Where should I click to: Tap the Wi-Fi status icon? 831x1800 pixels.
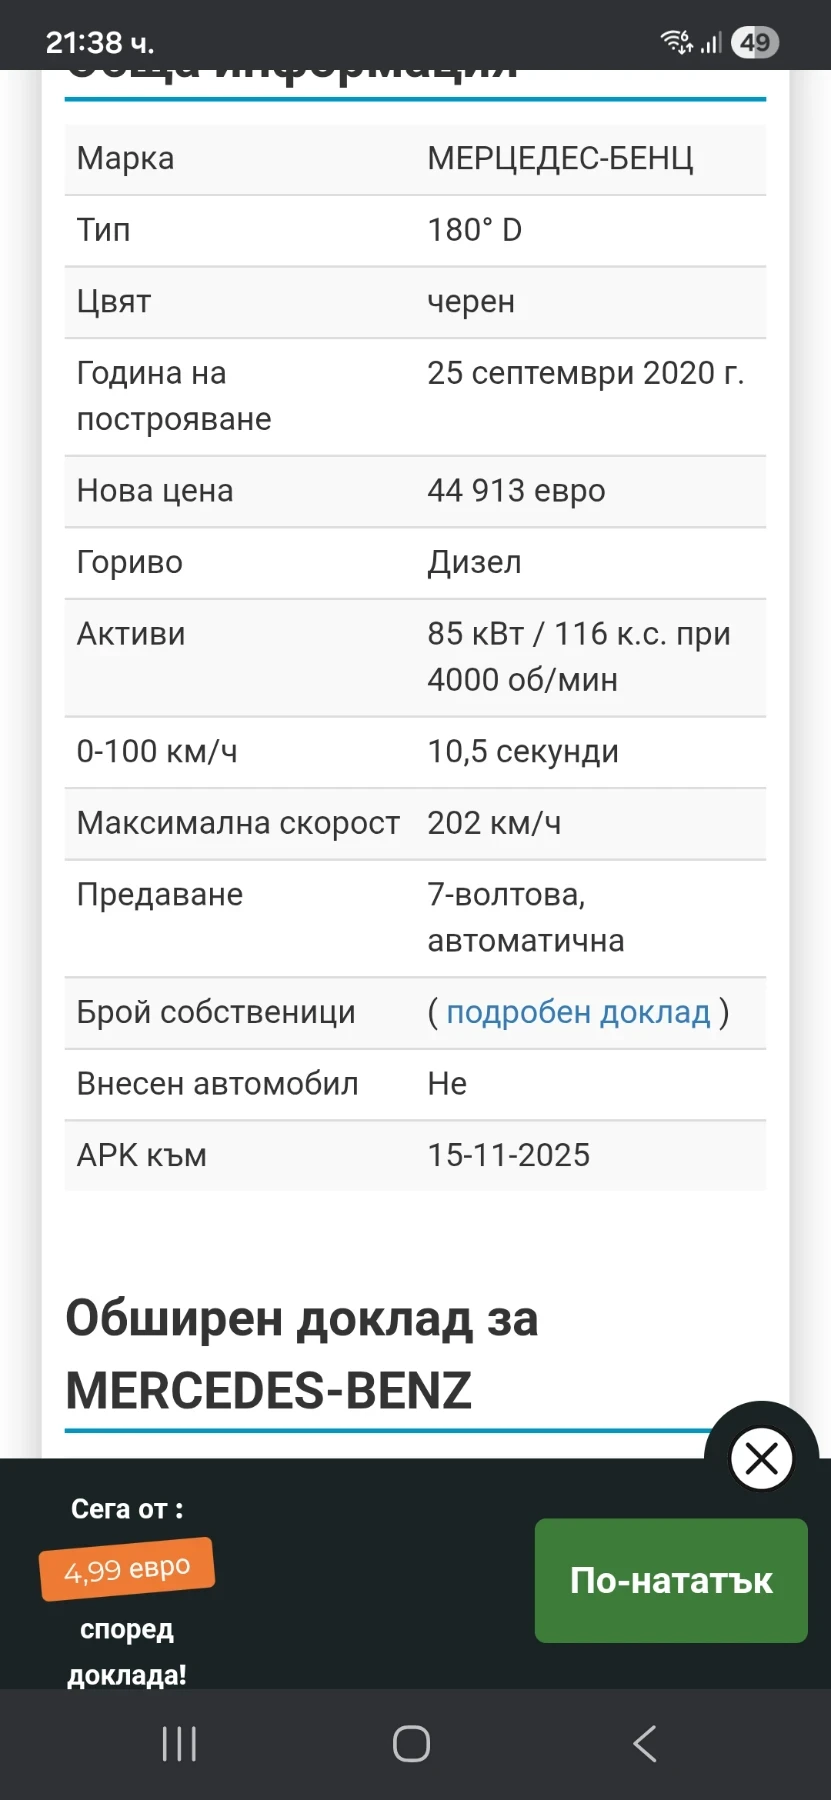point(676,42)
